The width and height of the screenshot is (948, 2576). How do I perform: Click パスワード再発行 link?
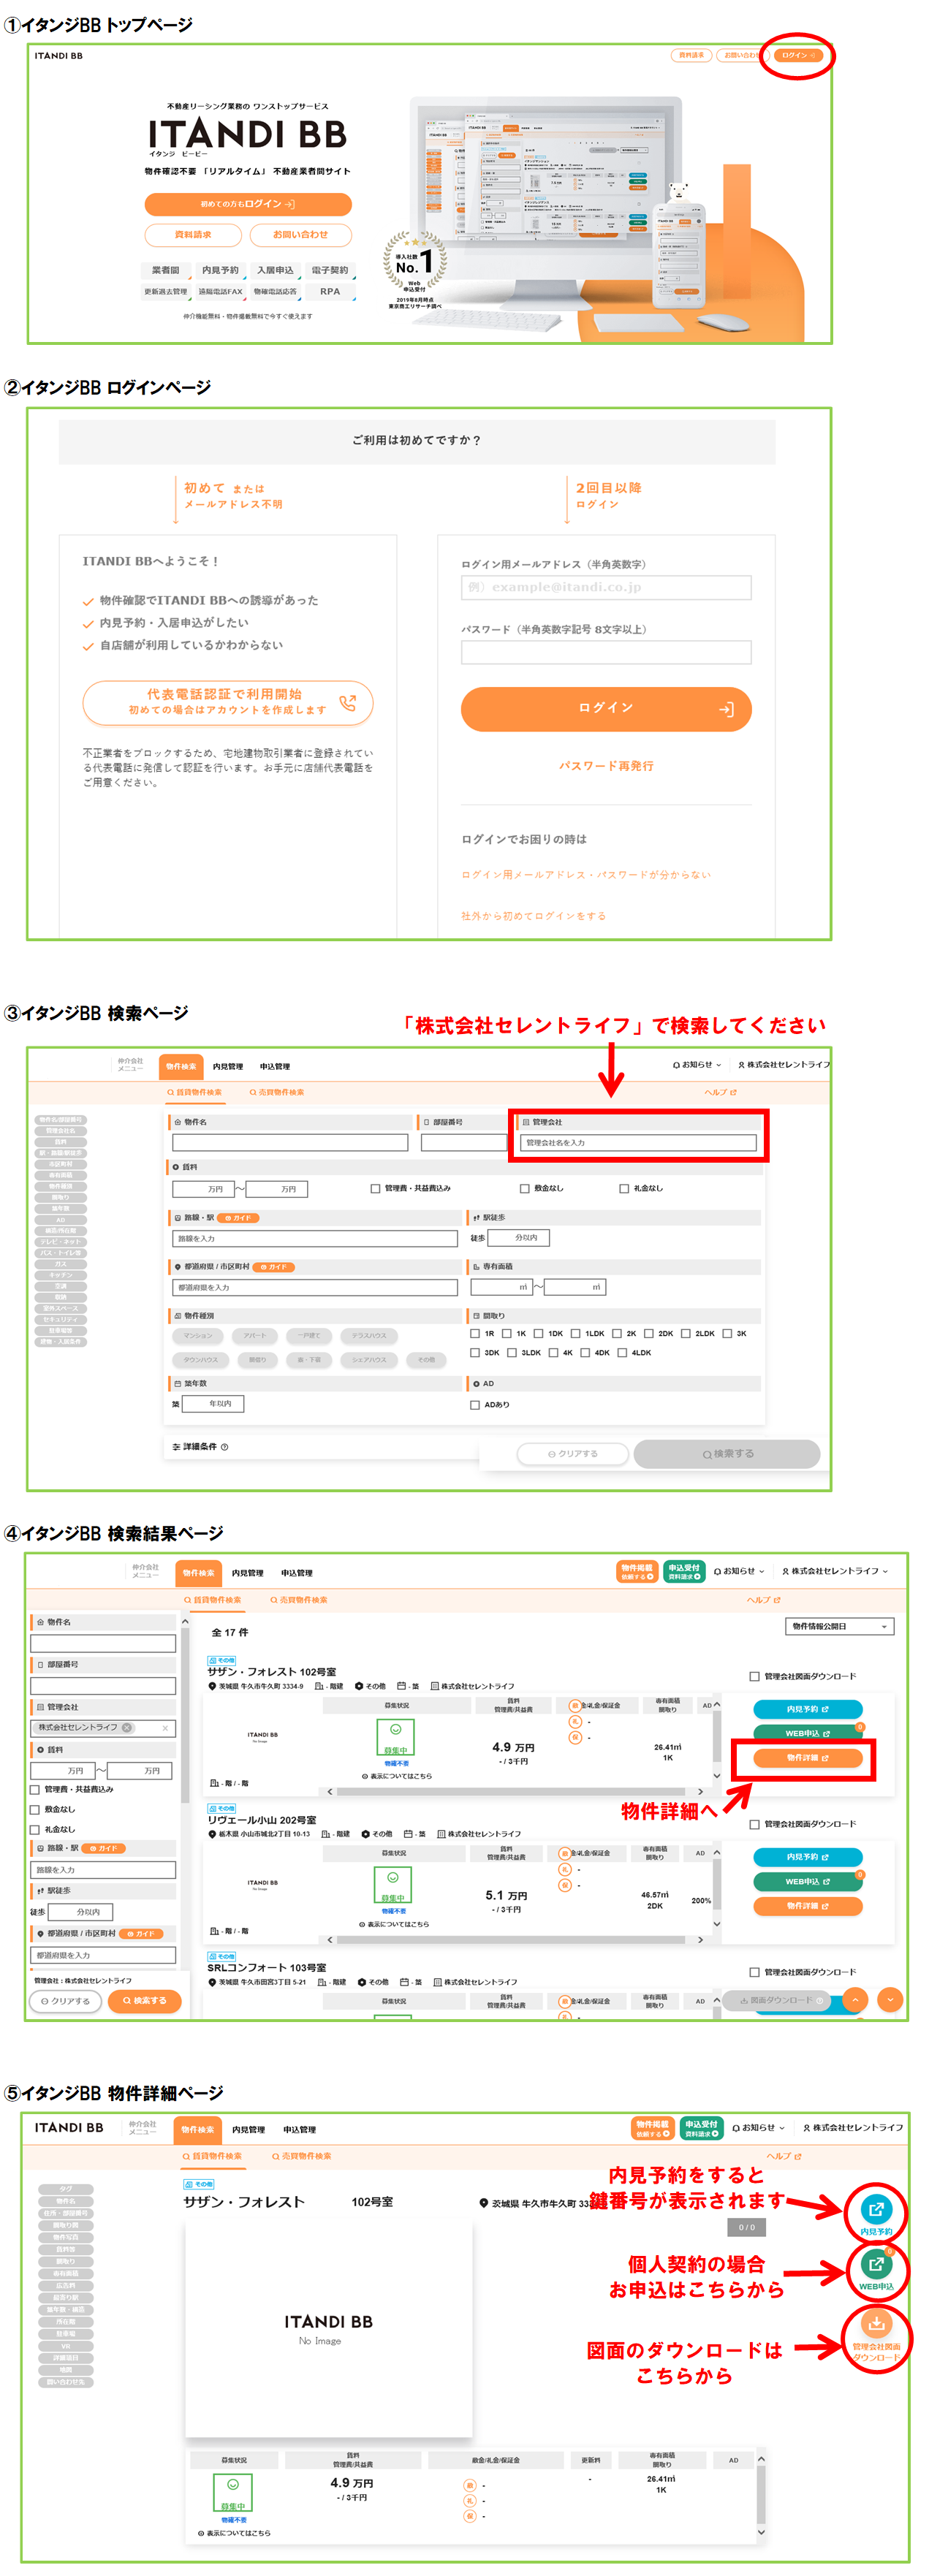606,765
